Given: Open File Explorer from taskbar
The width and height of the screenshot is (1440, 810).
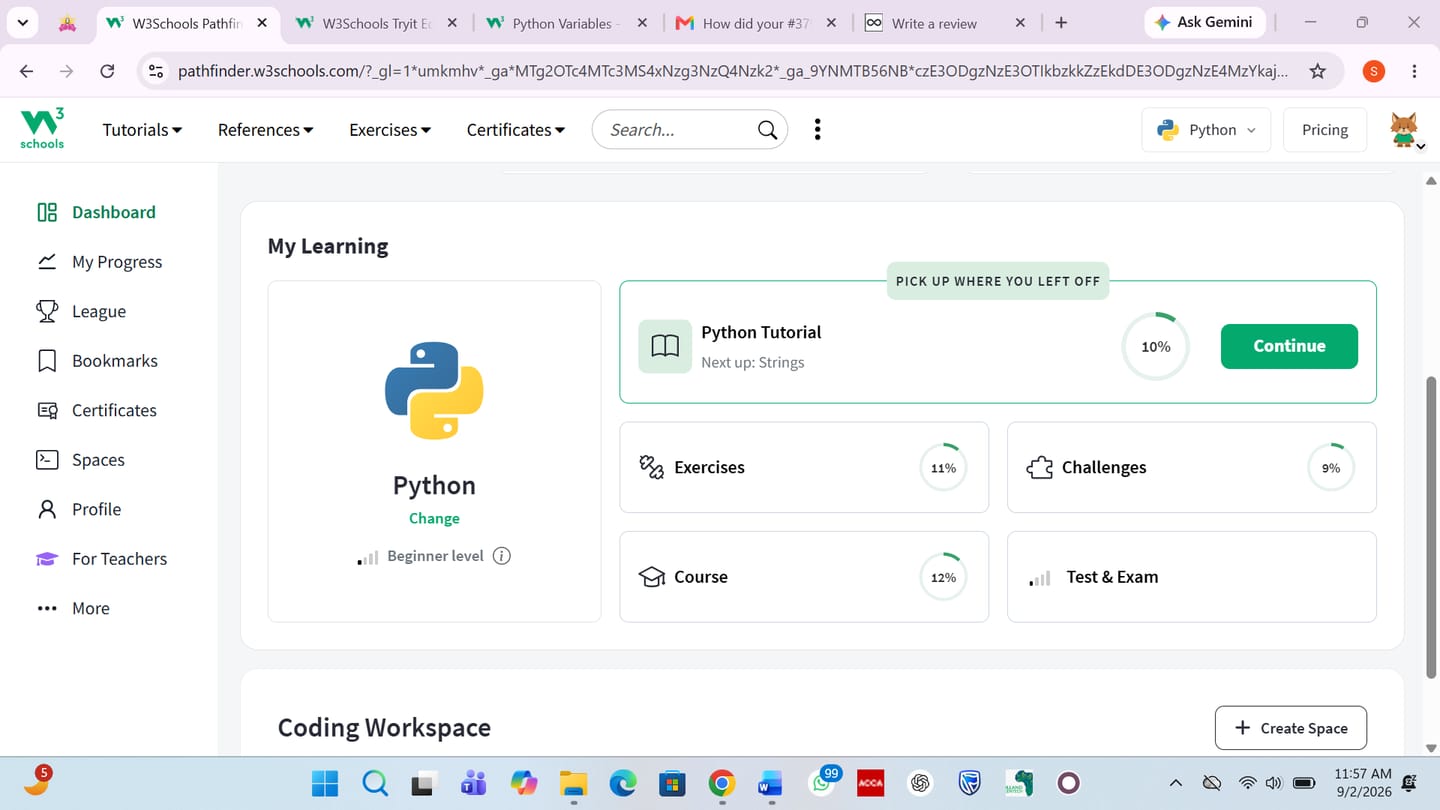Looking at the screenshot, I should click(x=573, y=783).
